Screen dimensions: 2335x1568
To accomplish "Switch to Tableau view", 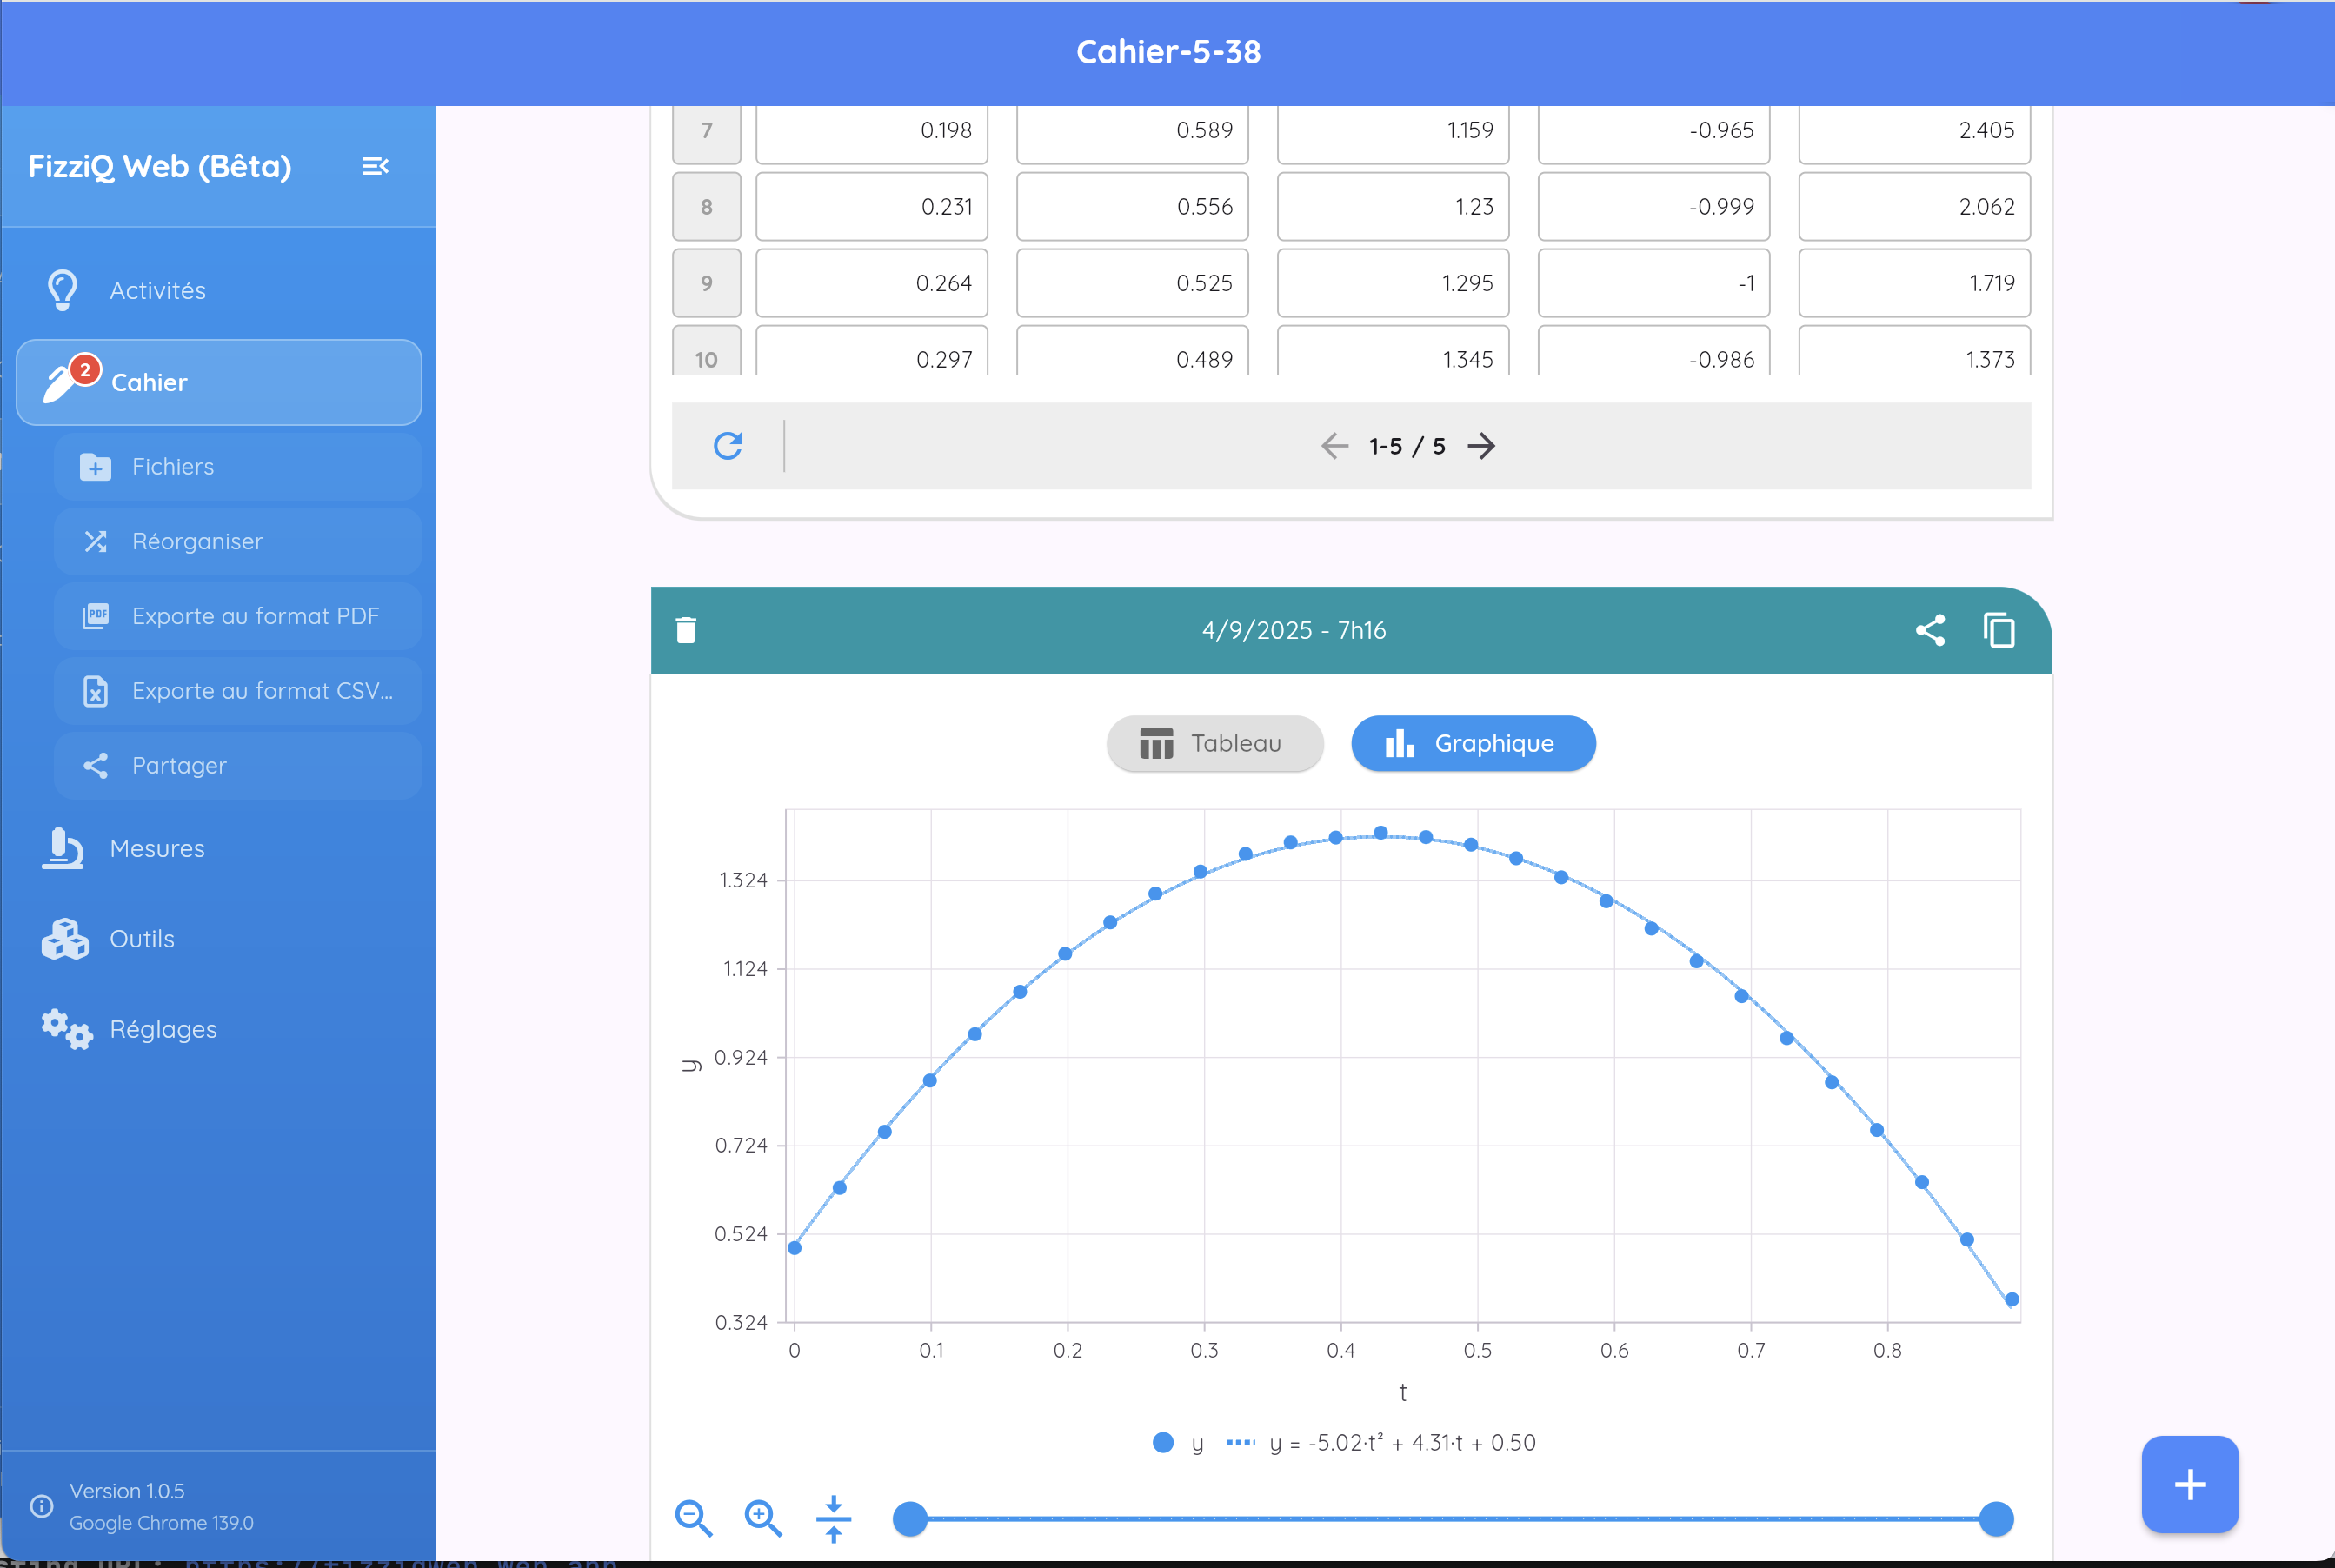I will 1215,743.
